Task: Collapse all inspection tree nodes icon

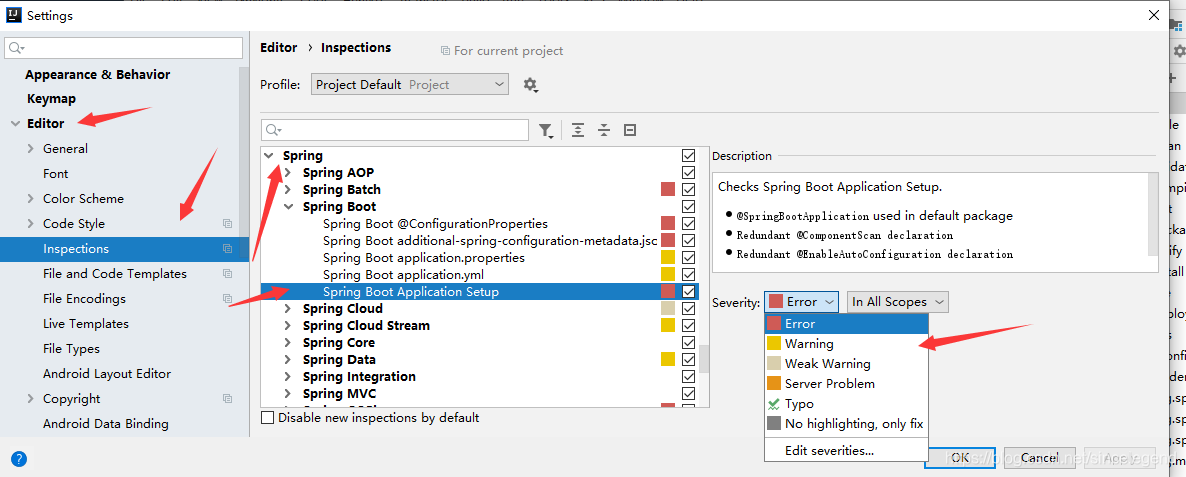Action: point(604,130)
